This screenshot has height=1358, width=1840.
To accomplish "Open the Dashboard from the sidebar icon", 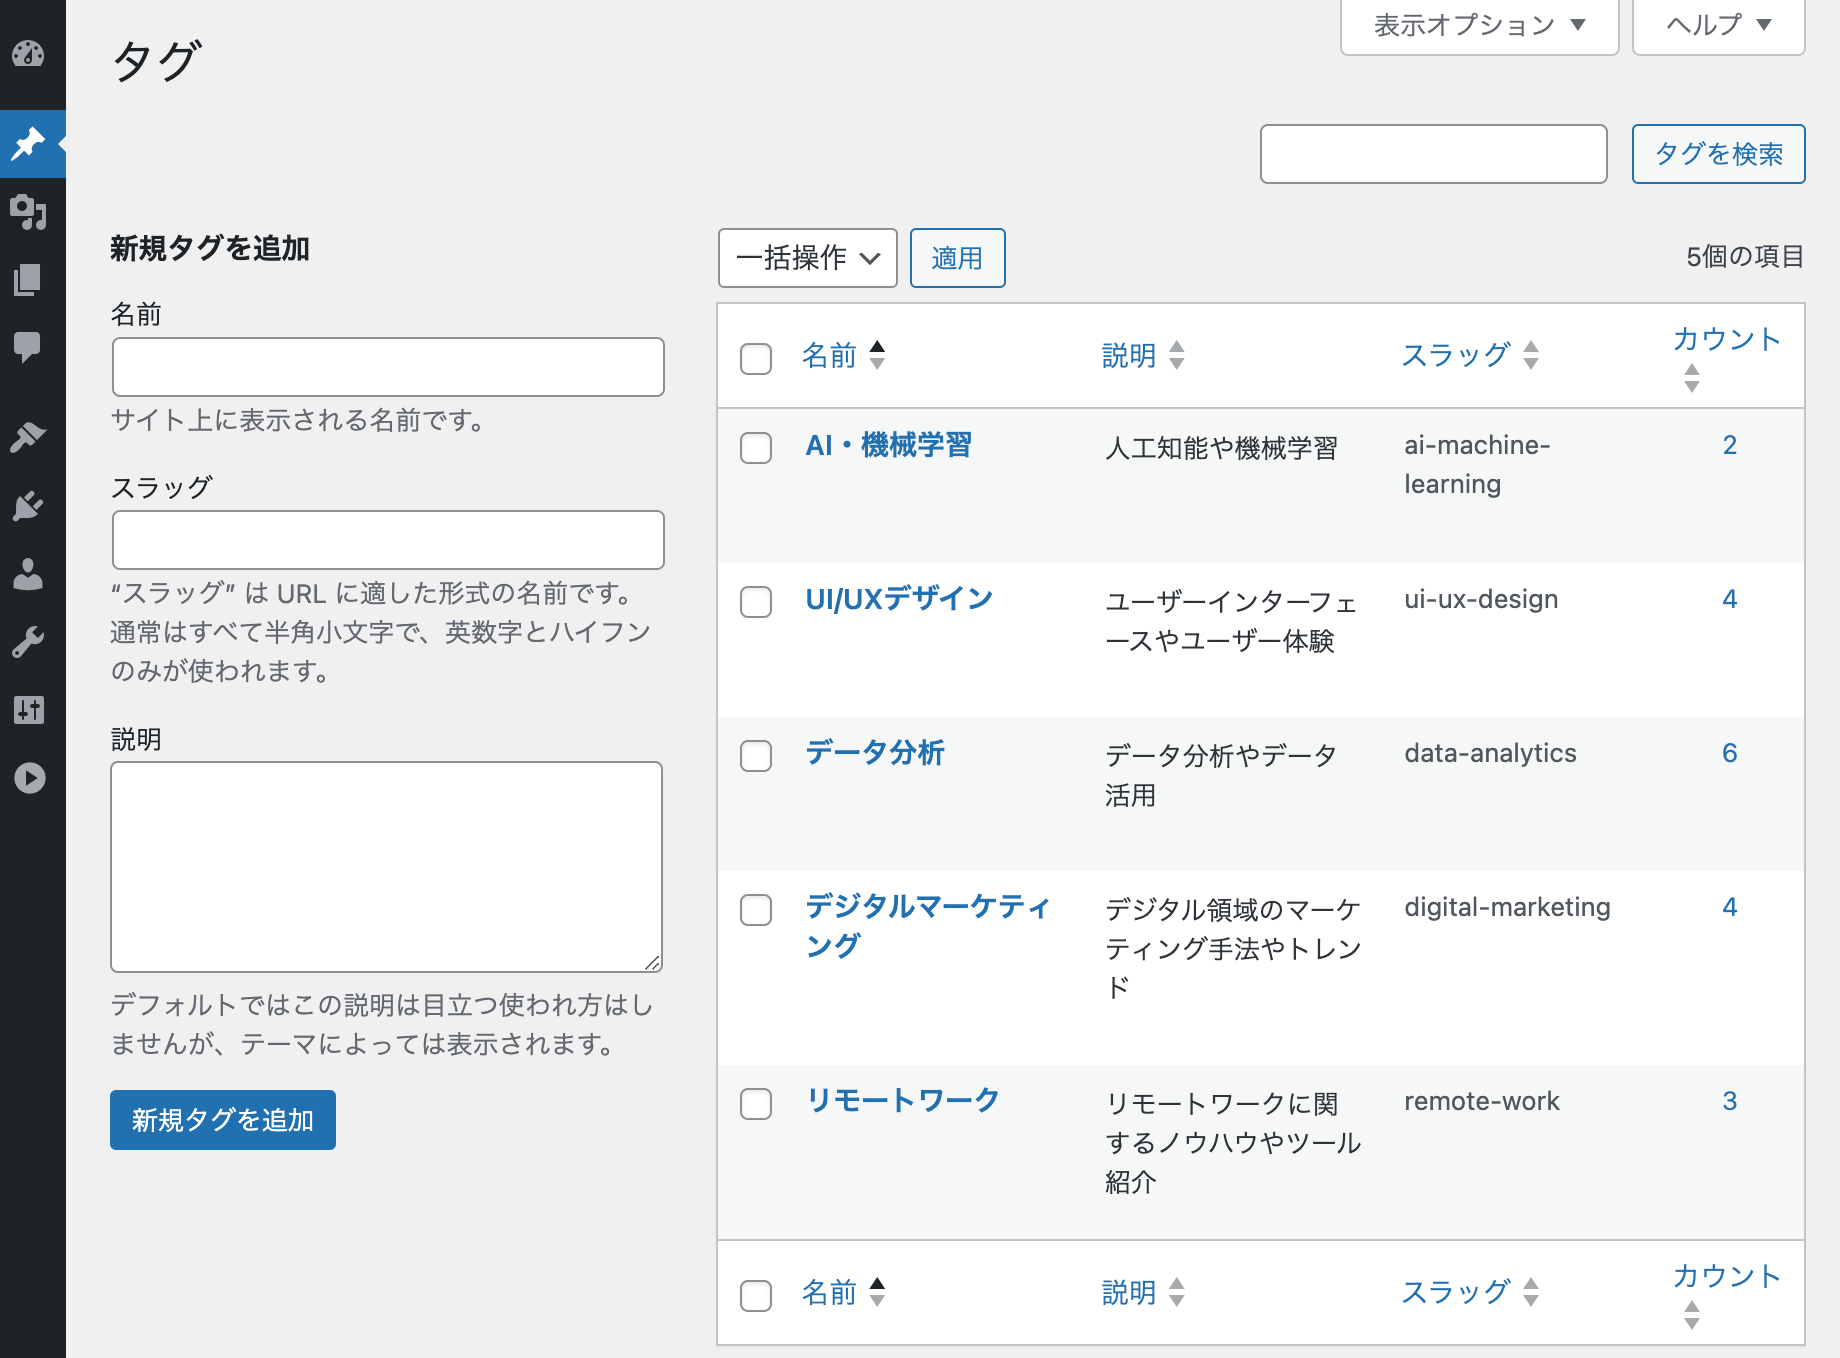I will (x=28, y=54).
